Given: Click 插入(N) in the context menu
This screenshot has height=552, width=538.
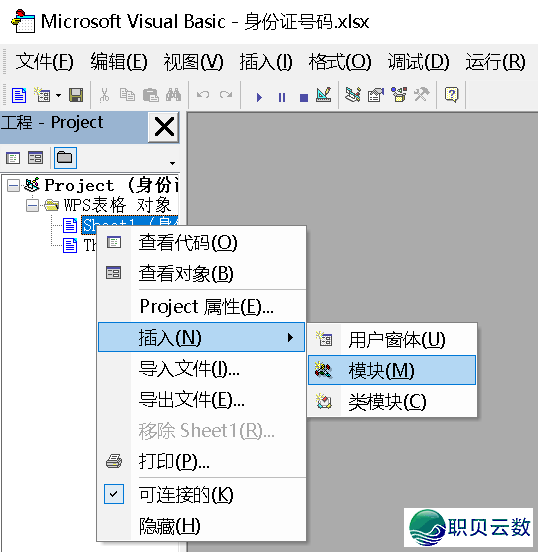Looking at the screenshot, I should [201, 337].
